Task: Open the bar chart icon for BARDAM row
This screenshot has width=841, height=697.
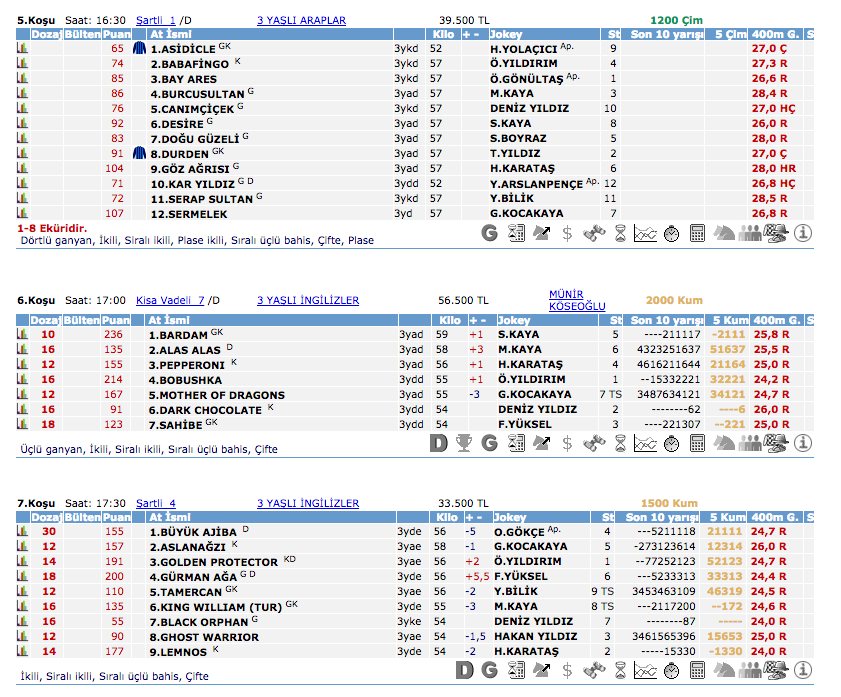Action: click(22, 335)
